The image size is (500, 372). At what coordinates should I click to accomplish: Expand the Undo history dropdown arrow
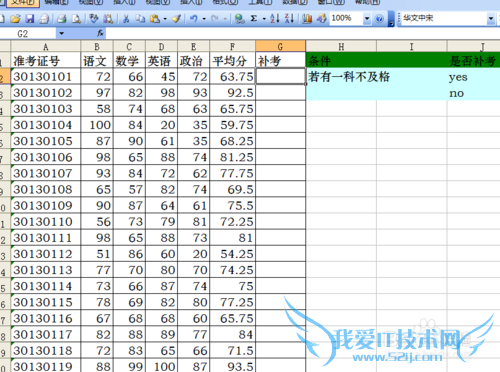click(204, 19)
